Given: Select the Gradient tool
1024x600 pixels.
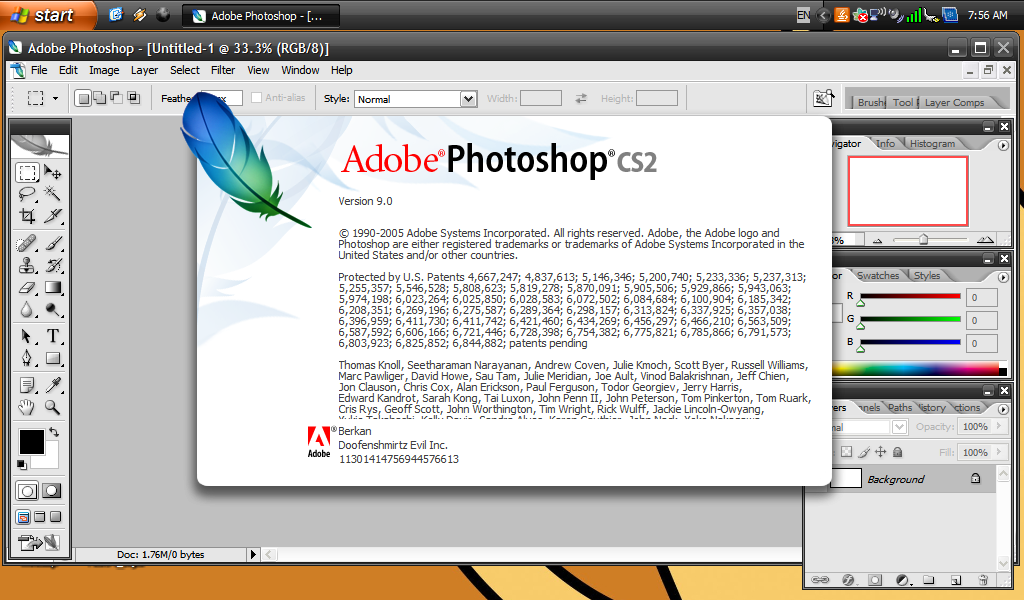Looking at the screenshot, I should pos(53,287).
